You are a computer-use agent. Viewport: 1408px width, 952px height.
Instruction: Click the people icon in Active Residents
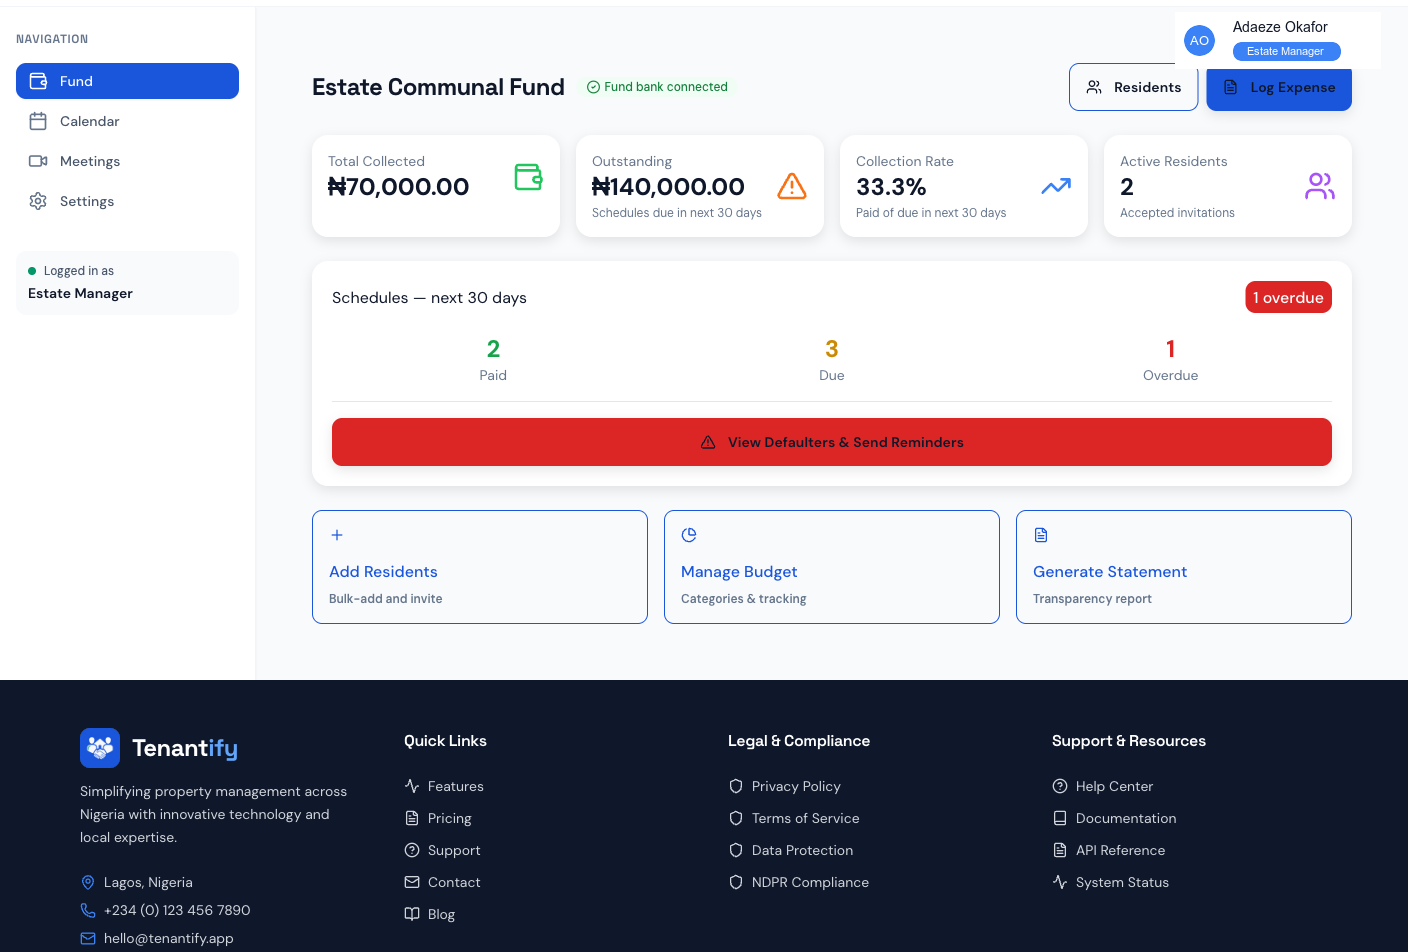tap(1320, 186)
